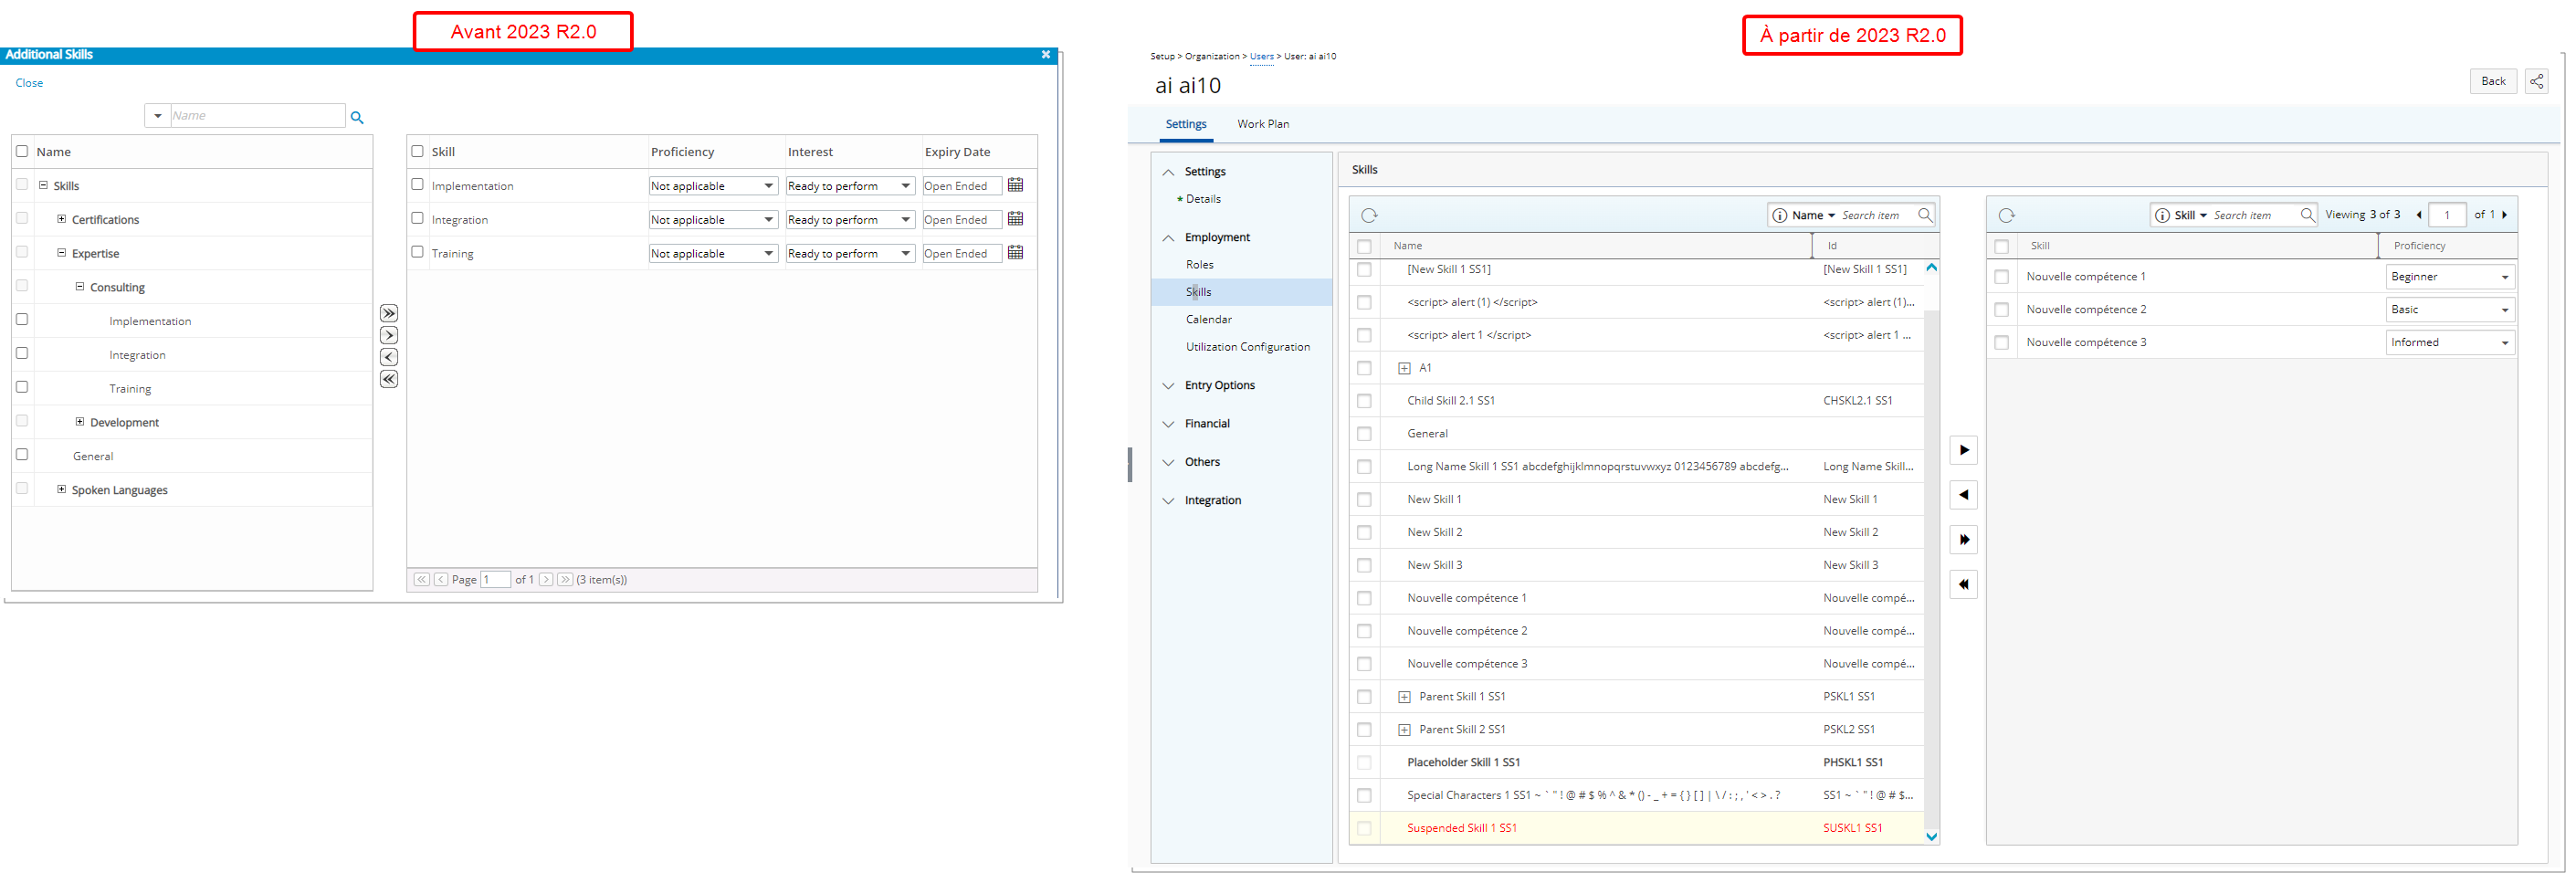
Task: Switch to the Work Plan tab
Action: point(1263,124)
